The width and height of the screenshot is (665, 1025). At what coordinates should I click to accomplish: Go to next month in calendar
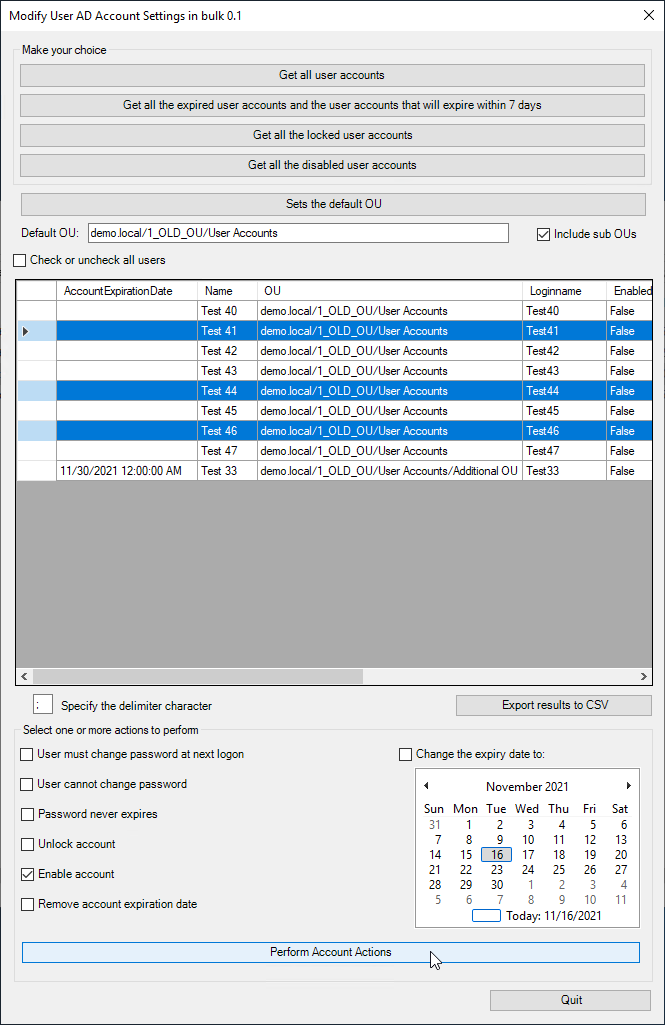(x=628, y=786)
